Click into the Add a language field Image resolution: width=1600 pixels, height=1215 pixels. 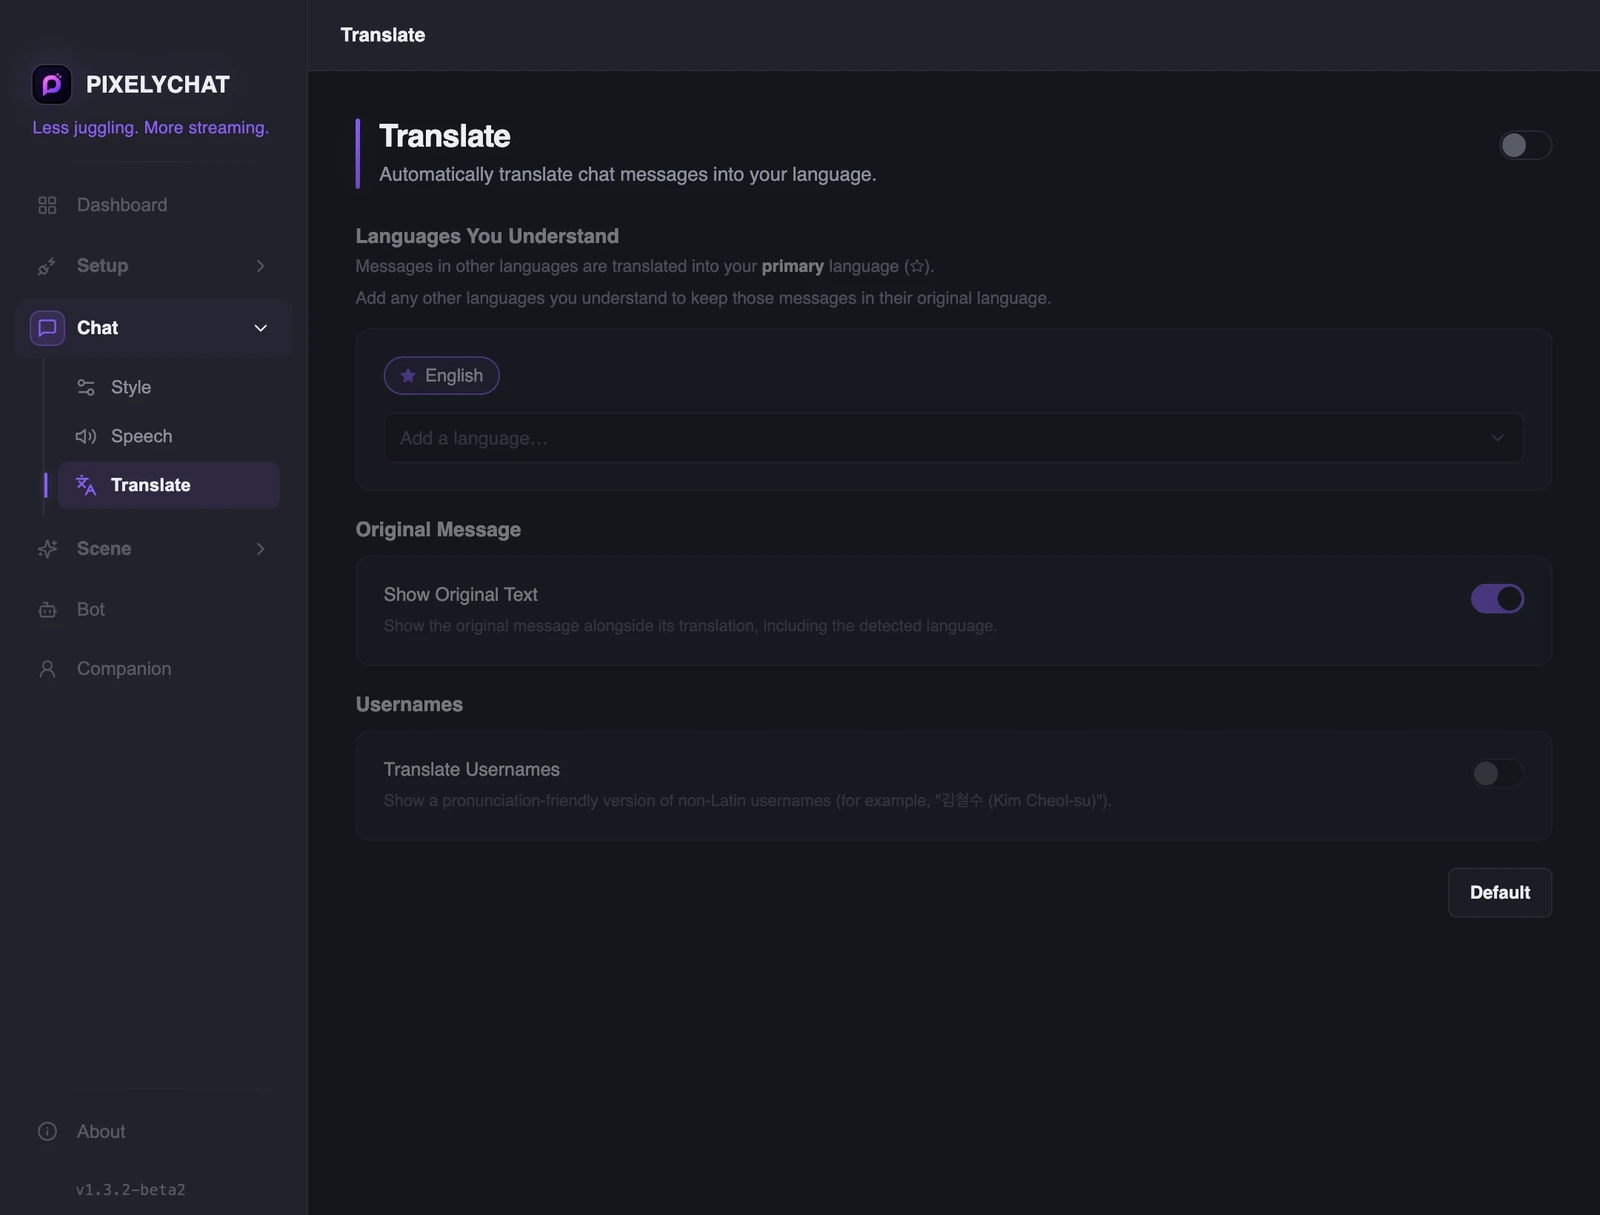(953, 438)
